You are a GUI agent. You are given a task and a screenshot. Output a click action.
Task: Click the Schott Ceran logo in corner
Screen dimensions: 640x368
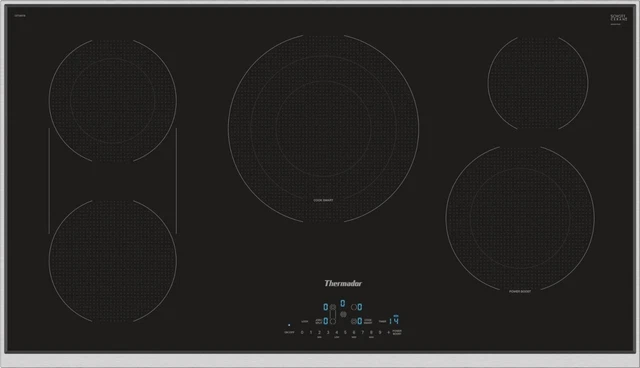(618, 18)
